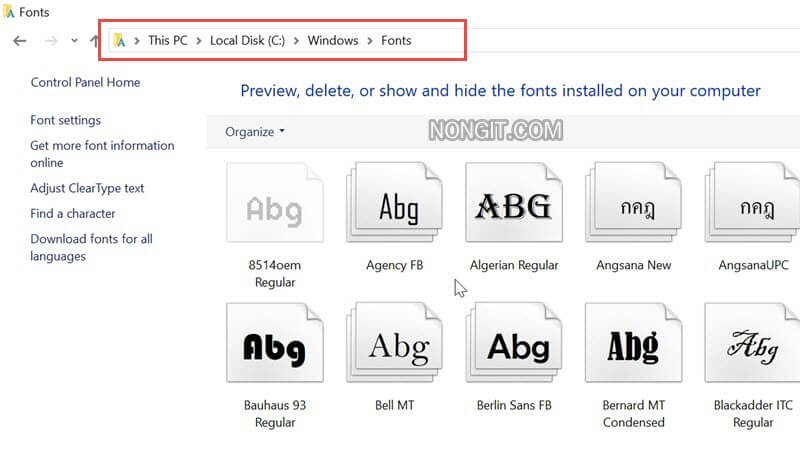Click the "AngsanaUPC" label

pyautogui.click(x=754, y=265)
